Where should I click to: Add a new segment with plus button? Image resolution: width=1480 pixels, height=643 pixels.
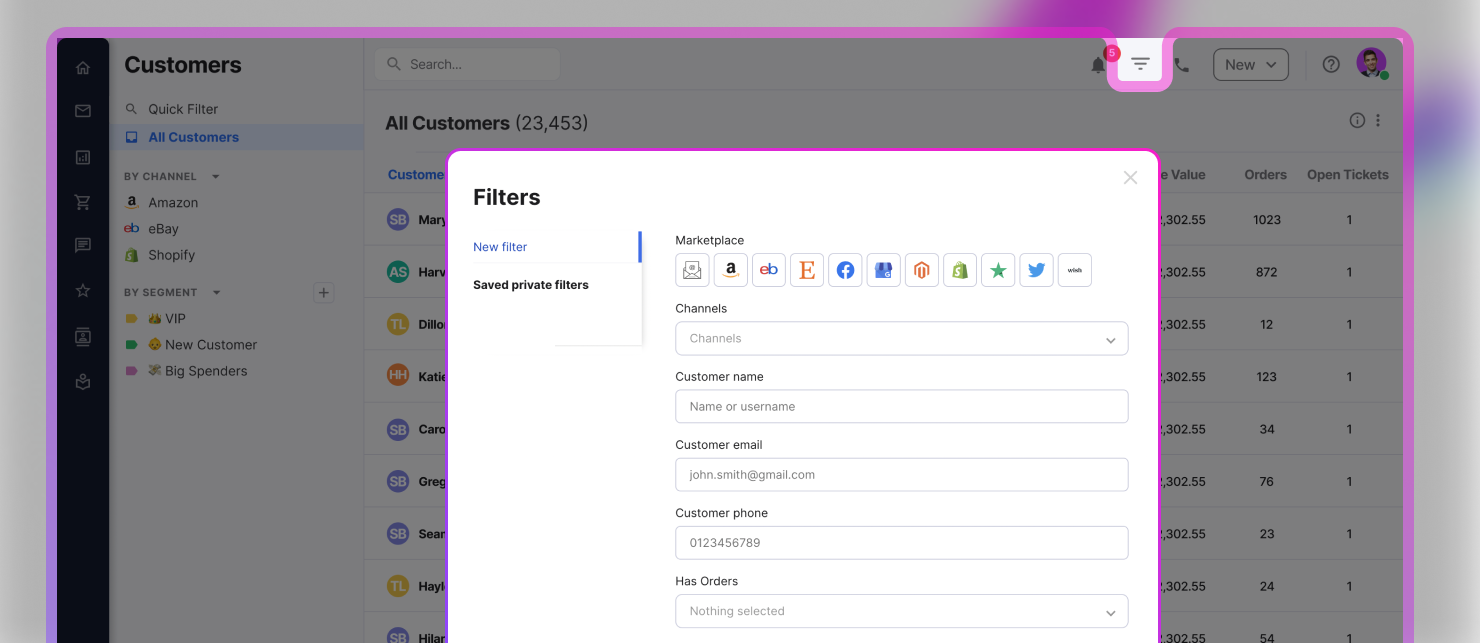click(x=323, y=293)
